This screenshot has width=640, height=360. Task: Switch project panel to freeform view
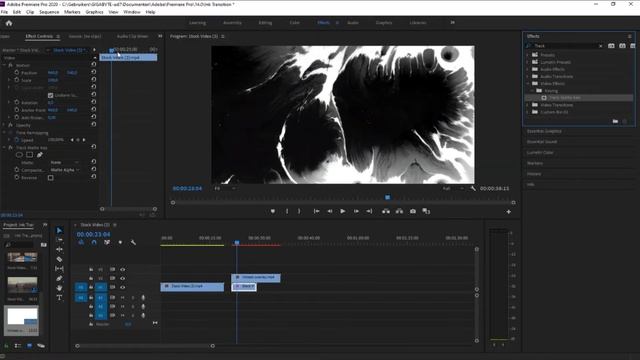click(40, 346)
